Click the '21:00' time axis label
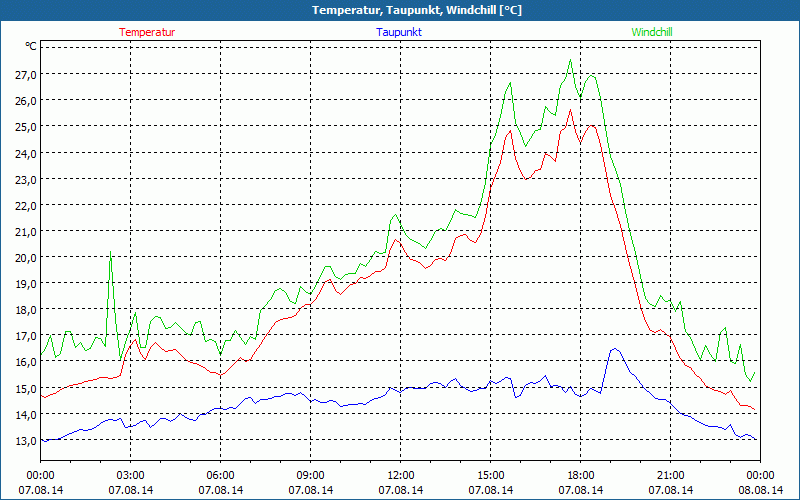 [x=670, y=476]
